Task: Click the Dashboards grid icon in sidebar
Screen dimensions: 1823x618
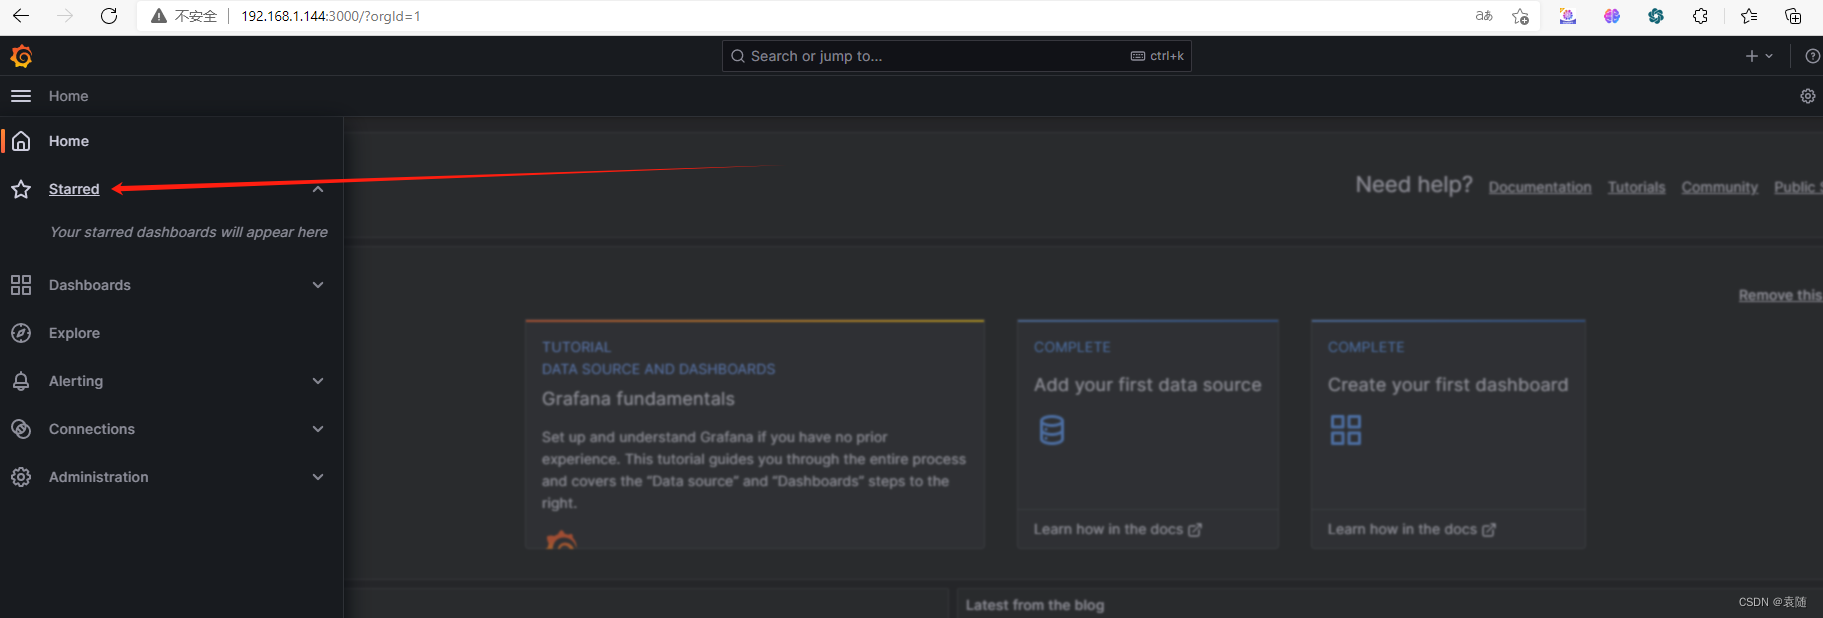Action: click(21, 285)
